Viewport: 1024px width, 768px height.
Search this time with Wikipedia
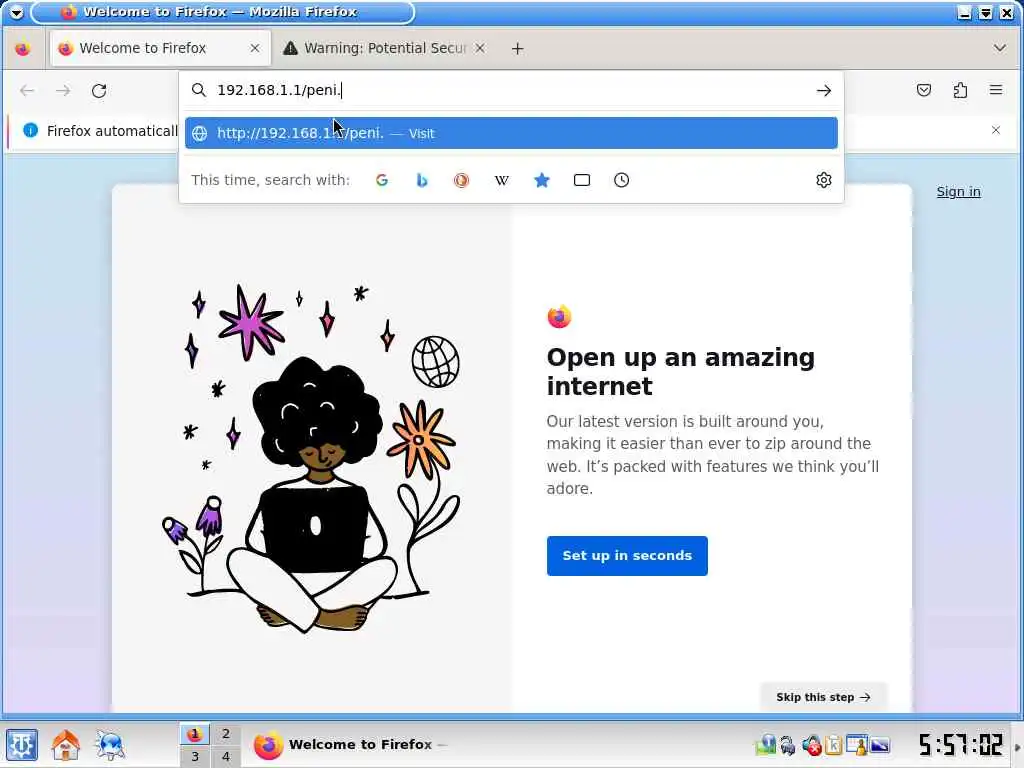tap(502, 180)
